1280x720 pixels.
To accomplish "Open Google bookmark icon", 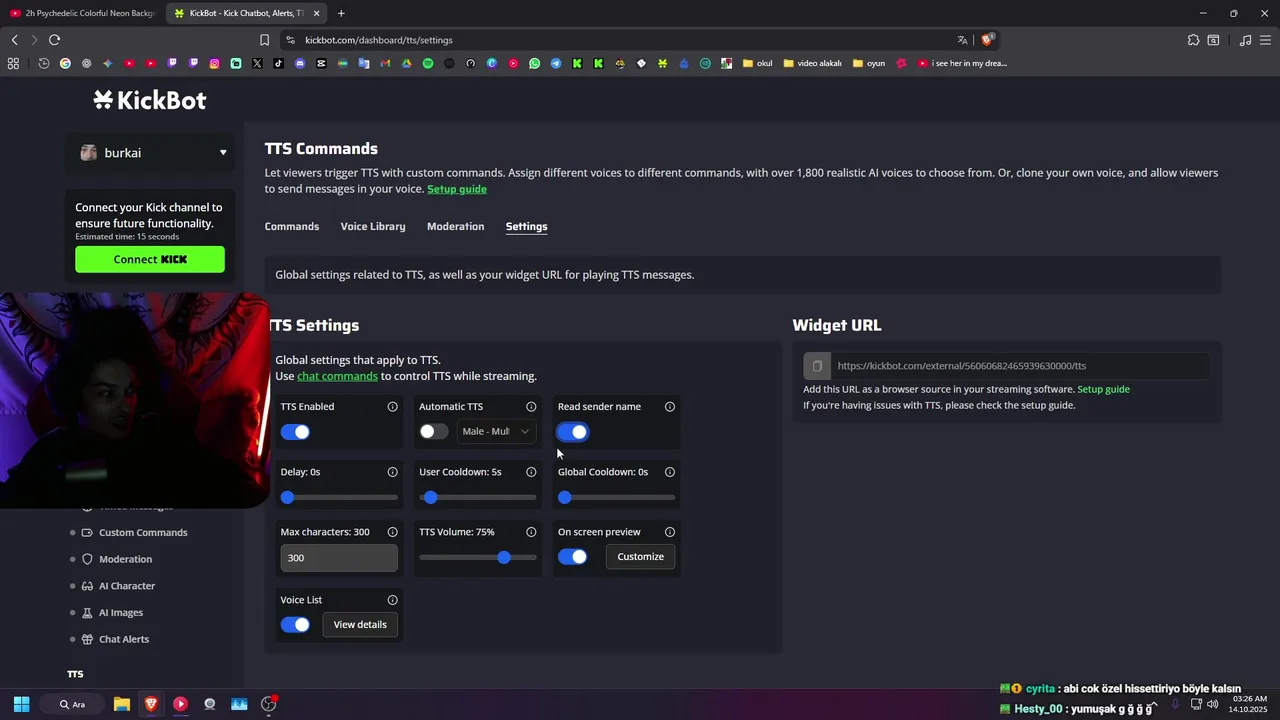I will click(65, 63).
